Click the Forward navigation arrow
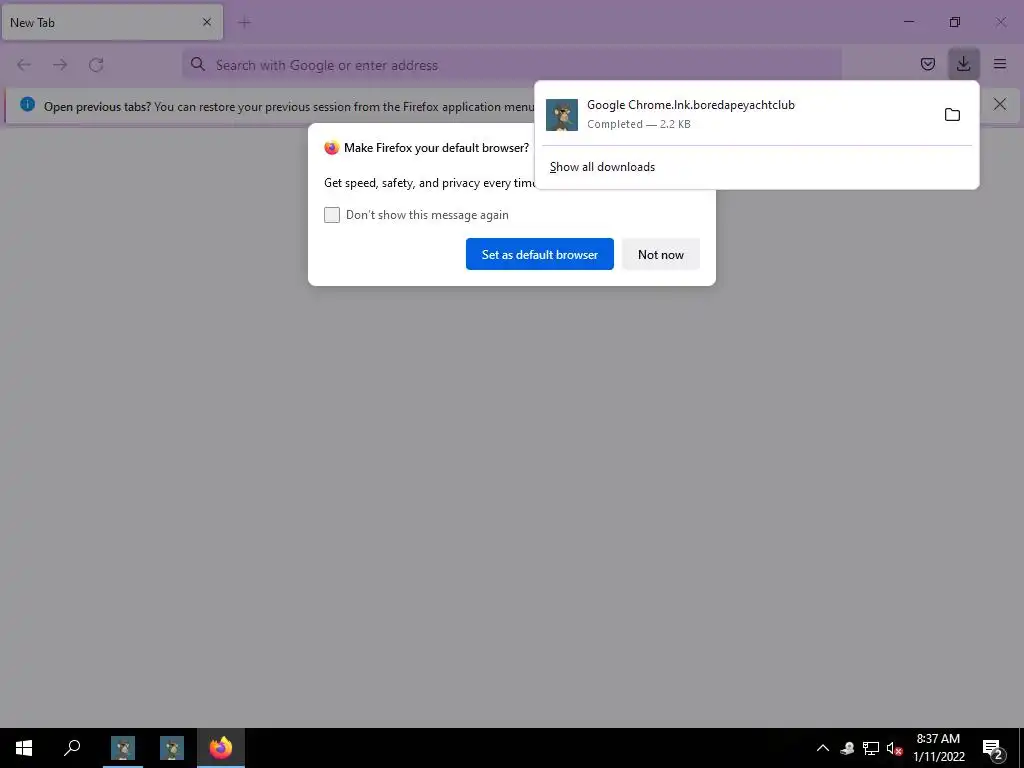The height and width of the screenshot is (768, 1024). click(60, 65)
